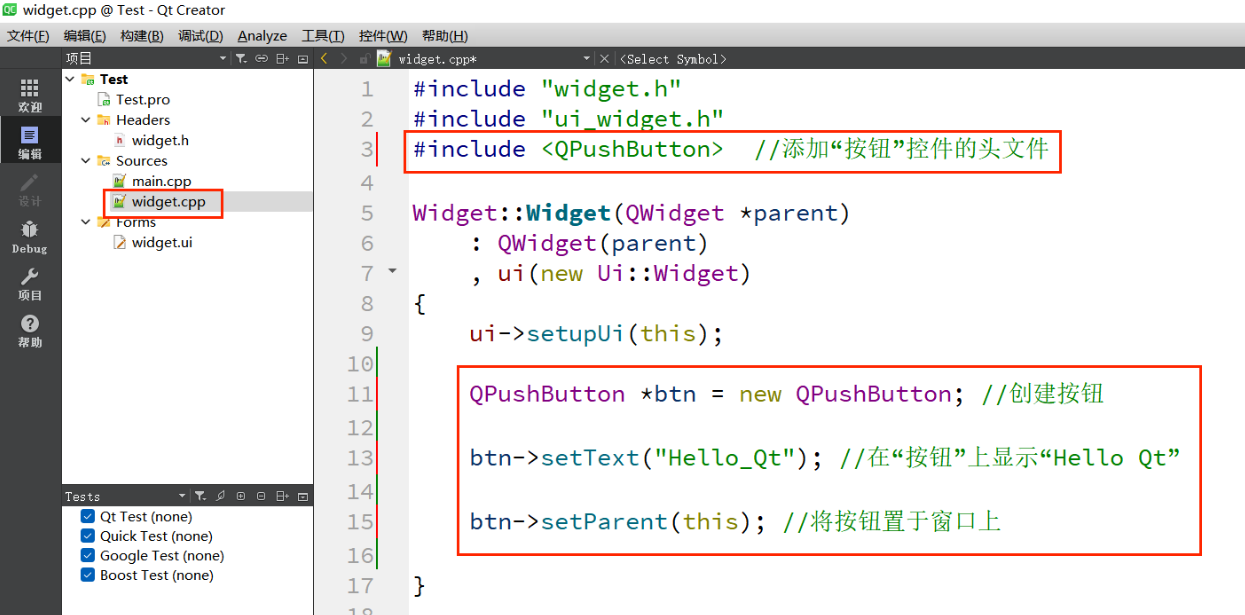Open the 调试(D) menu
Viewport: 1245px width, 615px height.
[x=200, y=36]
